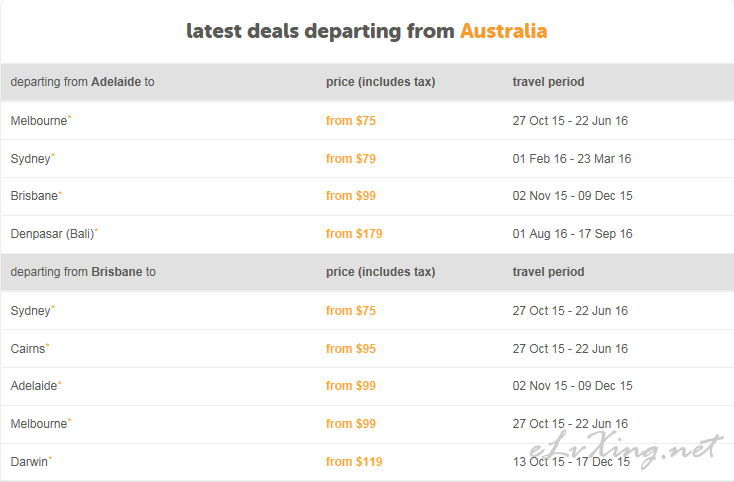734x482 pixels.
Task: Click 'departing from Brisbane to' header row
Action: pos(83,272)
